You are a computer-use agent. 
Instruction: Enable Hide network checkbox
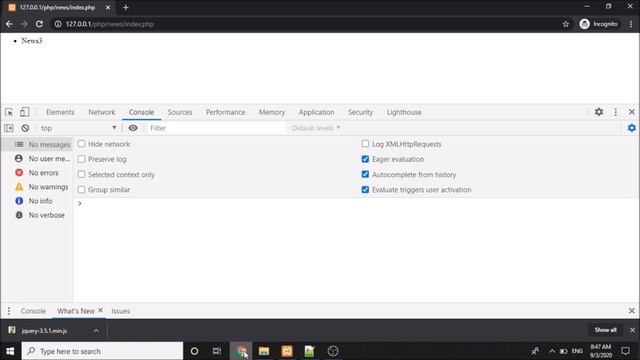click(x=82, y=144)
